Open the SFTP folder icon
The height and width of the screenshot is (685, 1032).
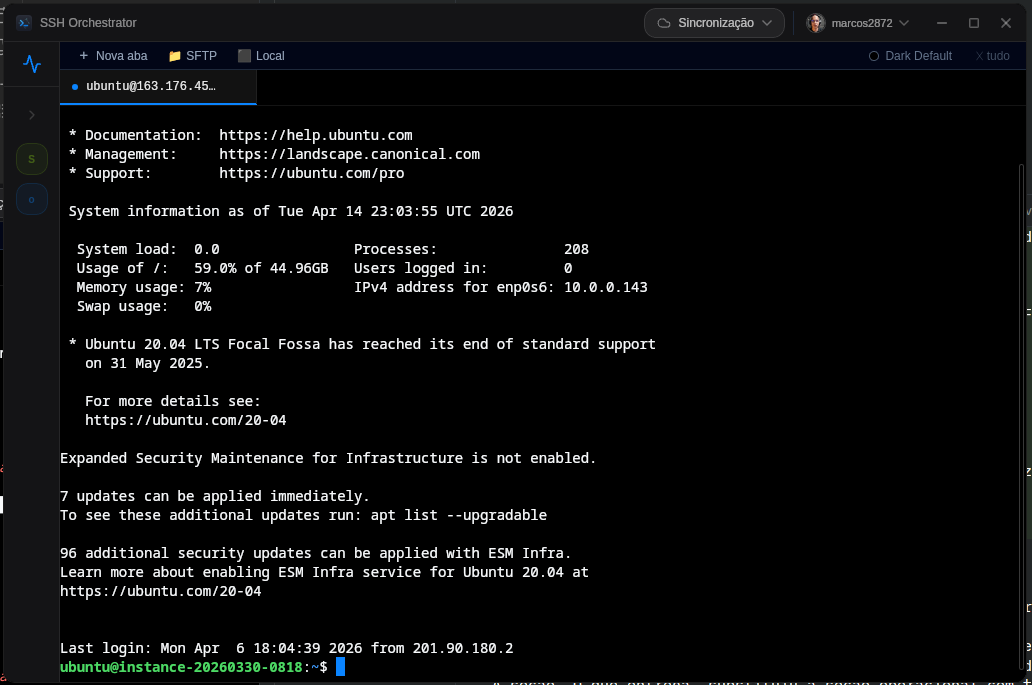coord(176,56)
